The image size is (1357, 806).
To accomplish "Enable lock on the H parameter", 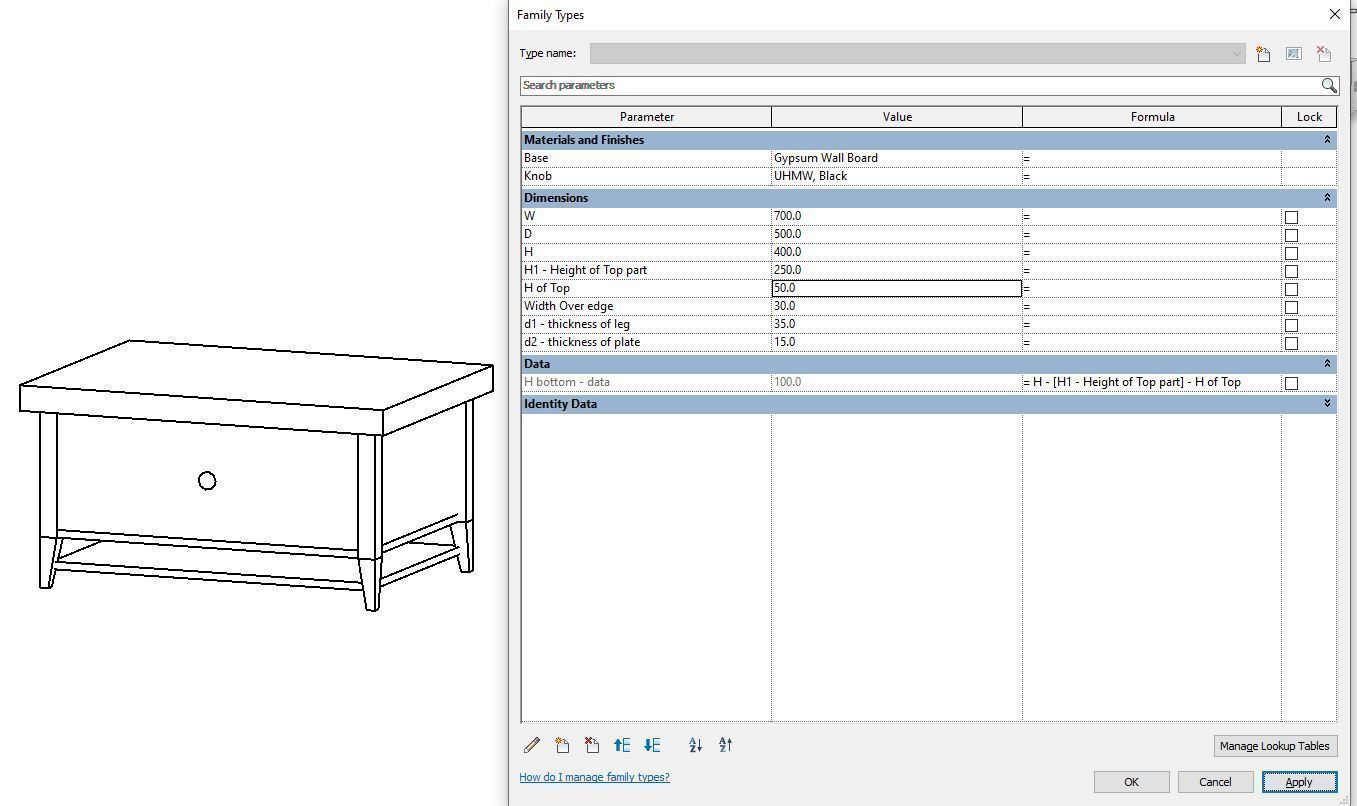I will coord(1291,252).
